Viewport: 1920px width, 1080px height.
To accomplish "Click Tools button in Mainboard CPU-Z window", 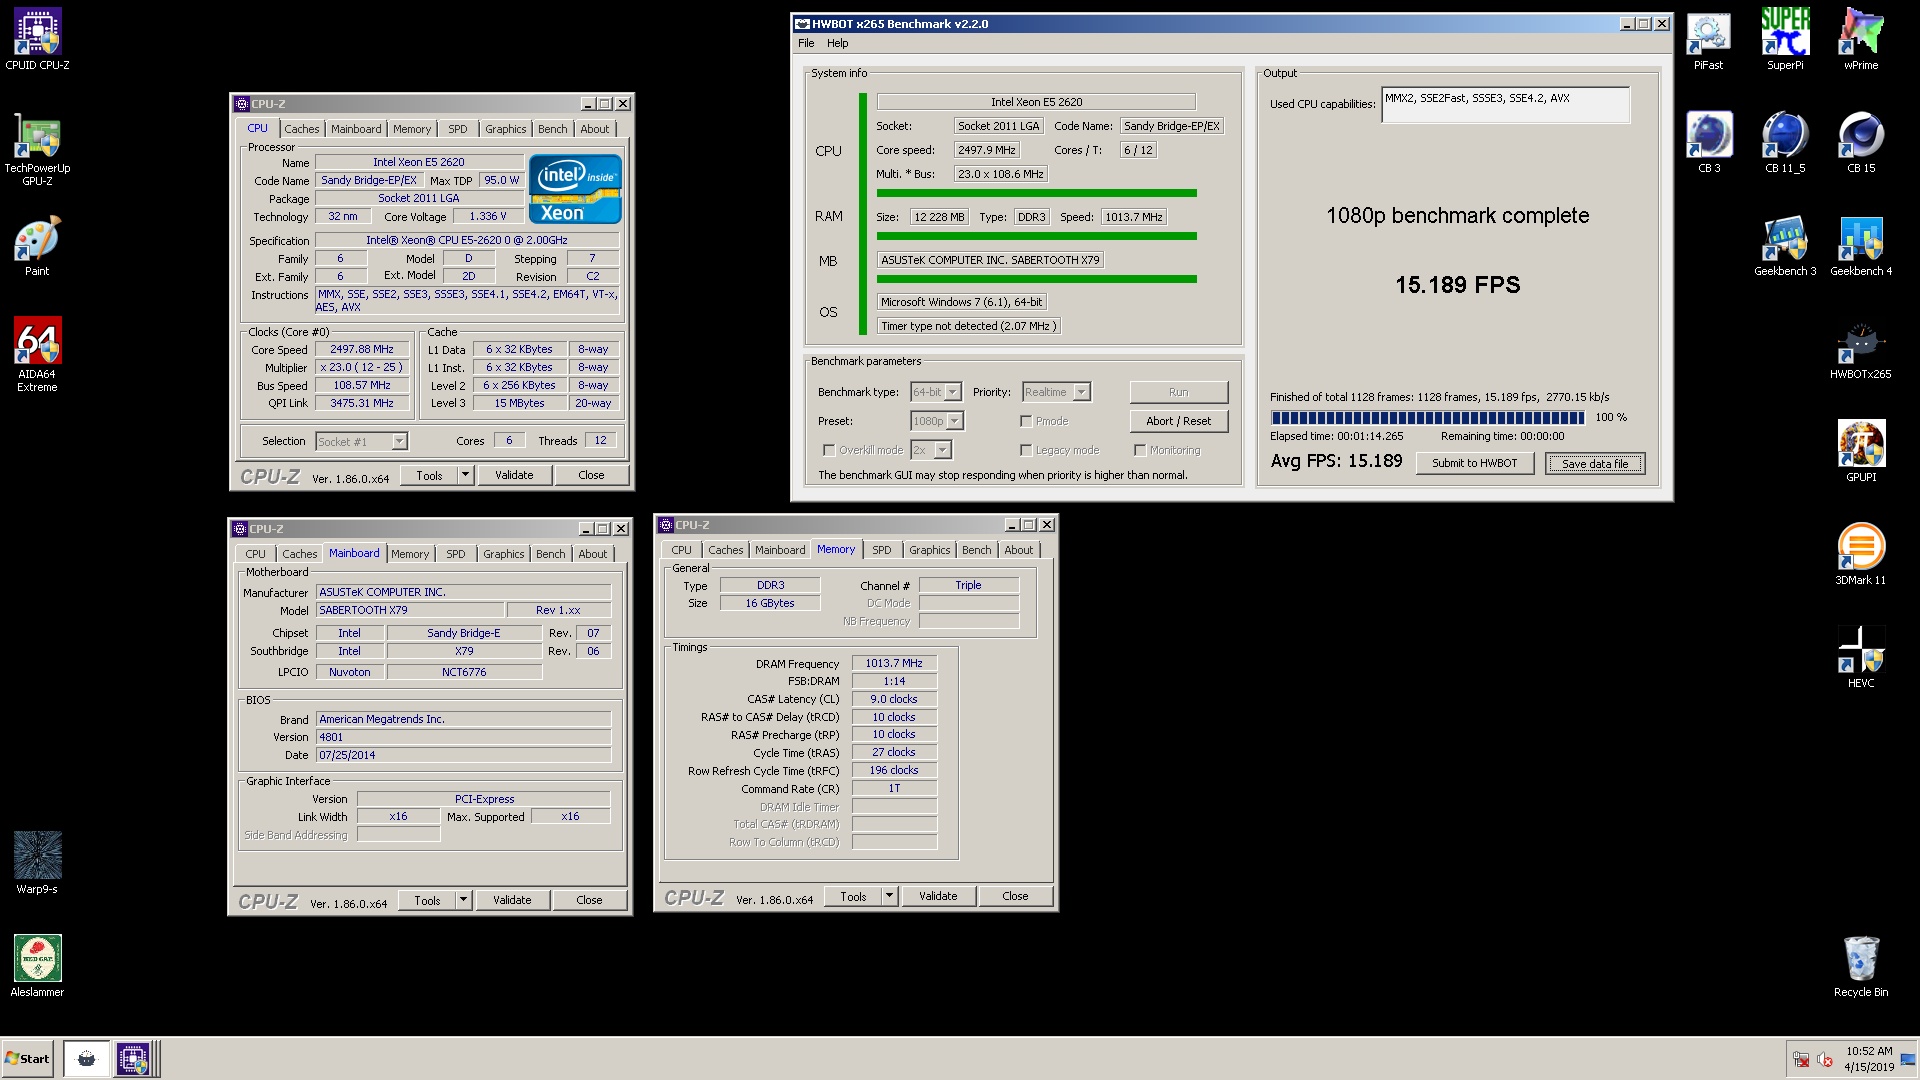I will [x=427, y=900].
